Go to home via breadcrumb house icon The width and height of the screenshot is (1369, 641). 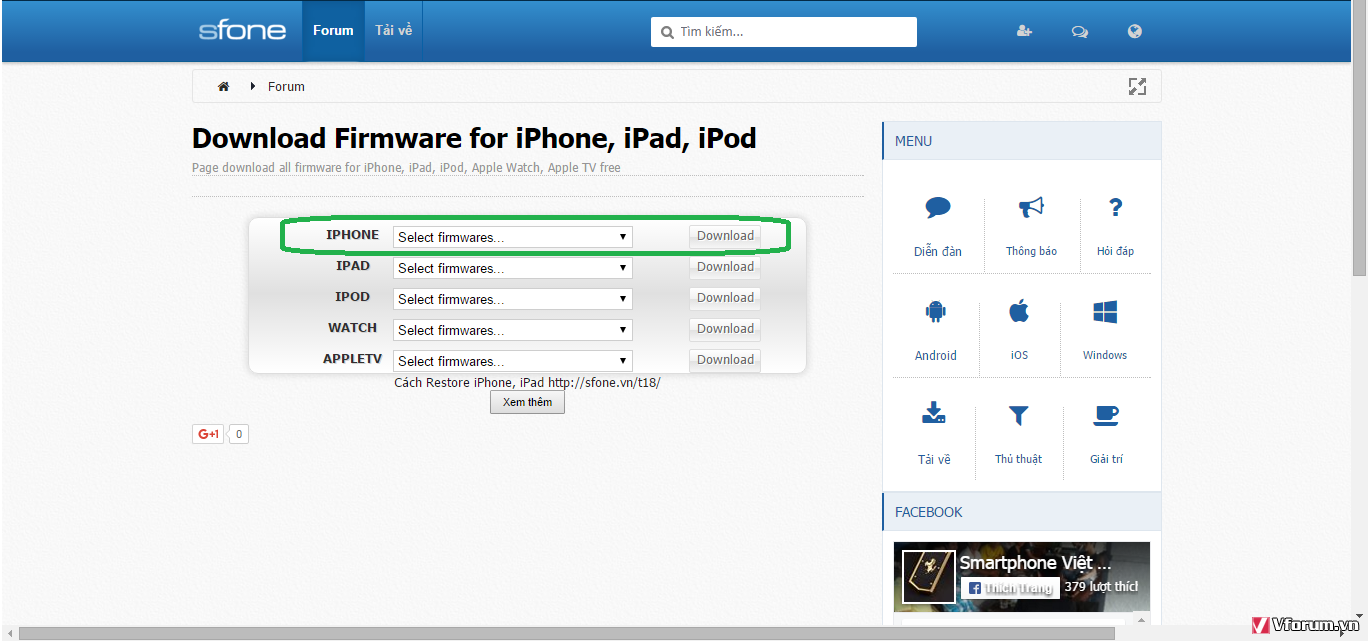click(224, 87)
